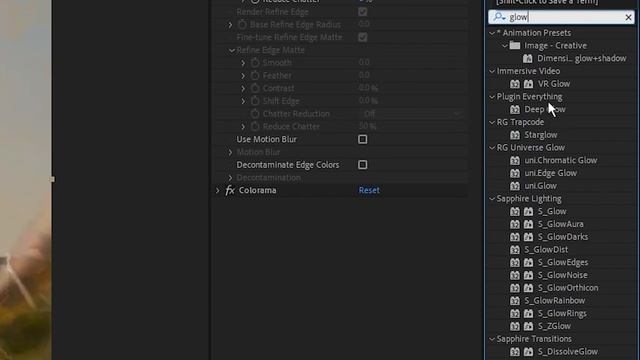Collapse the Sapphire Lighting category
The image size is (640, 360).
pyautogui.click(x=492, y=199)
